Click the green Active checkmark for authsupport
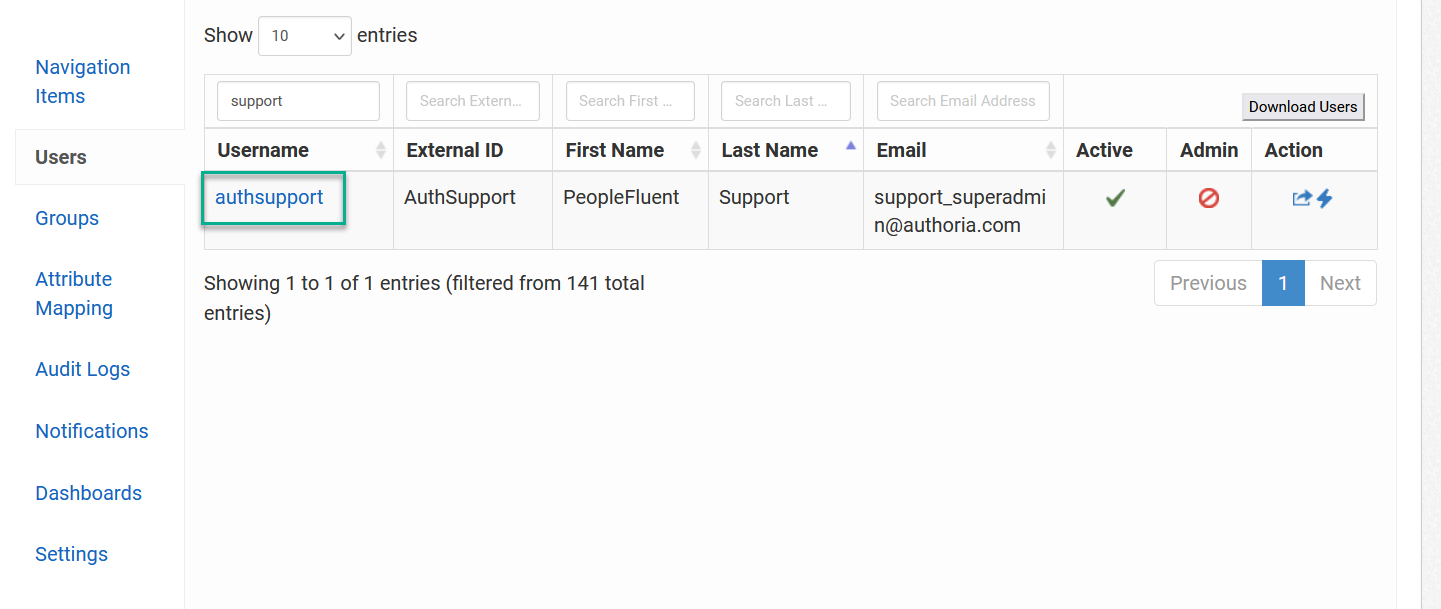The height and width of the screenshot is (609, 1441). pyautogui.click(x=1115, y=198)
